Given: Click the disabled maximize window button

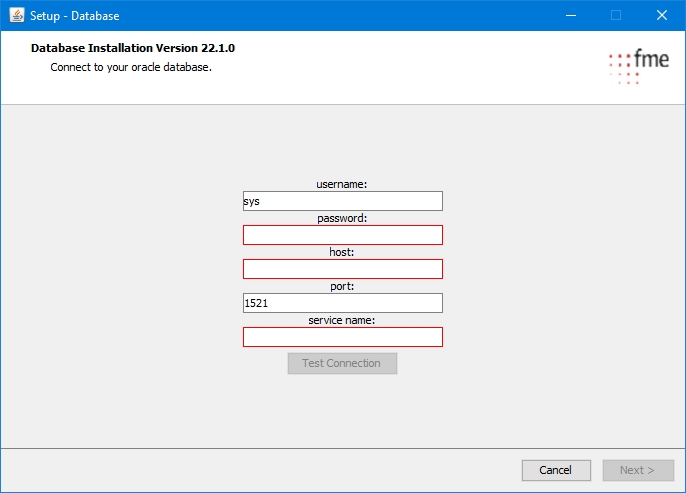Looking at the screenshot, I should coord(616,15).
